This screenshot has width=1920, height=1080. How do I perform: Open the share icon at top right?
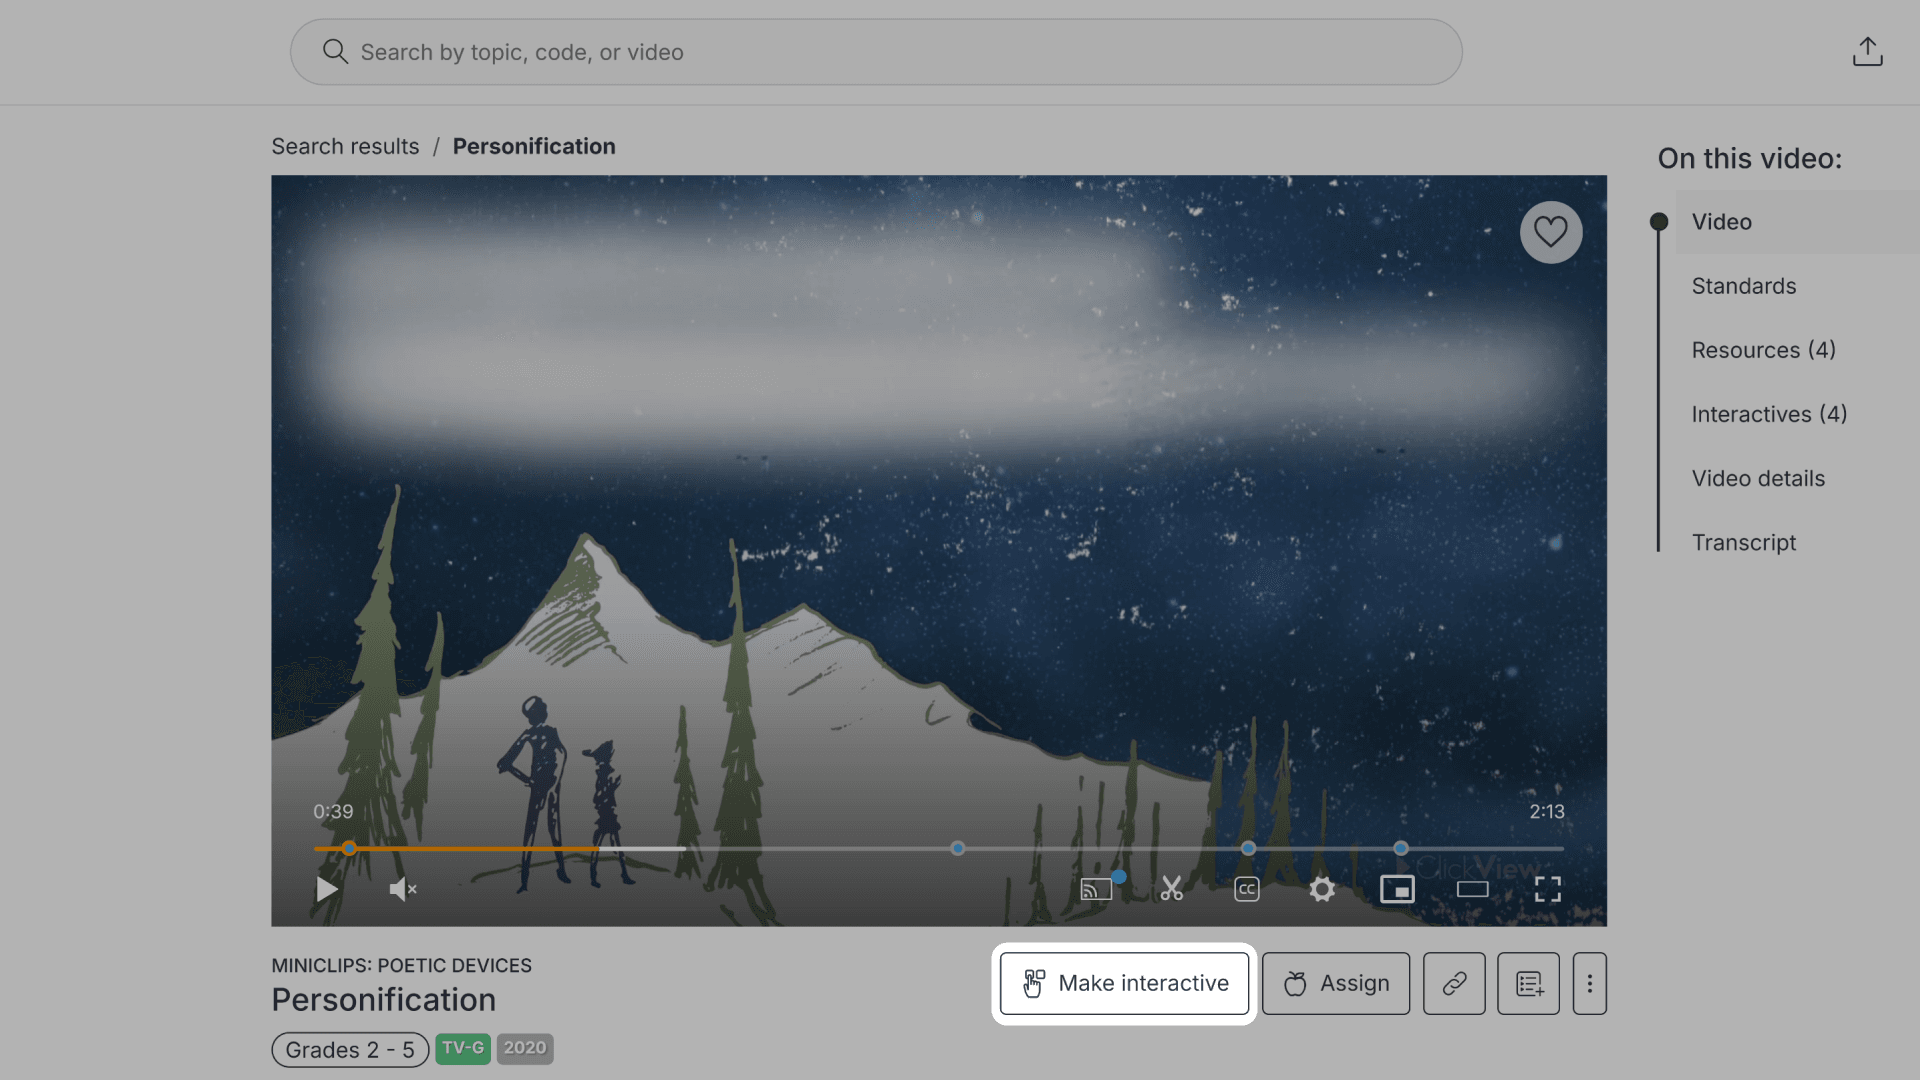coord(1868,51)
